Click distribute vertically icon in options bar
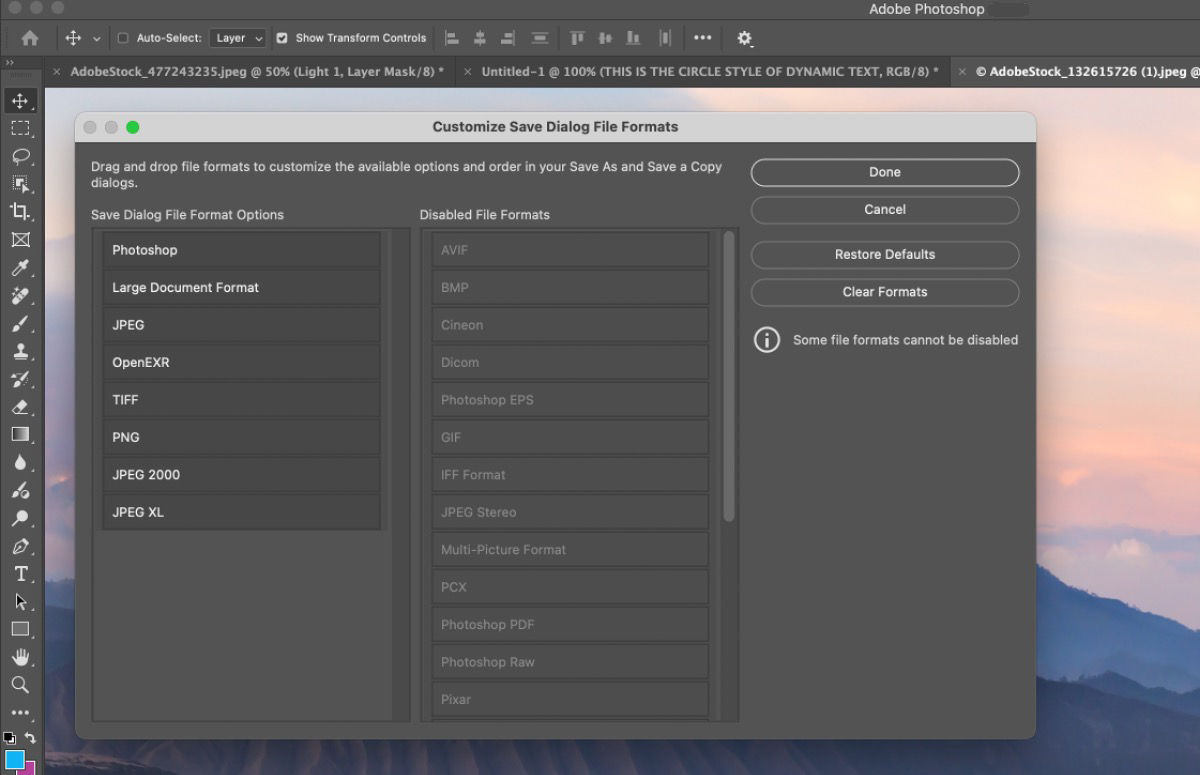The image size is (1200, 775). [x=540, y=38]
